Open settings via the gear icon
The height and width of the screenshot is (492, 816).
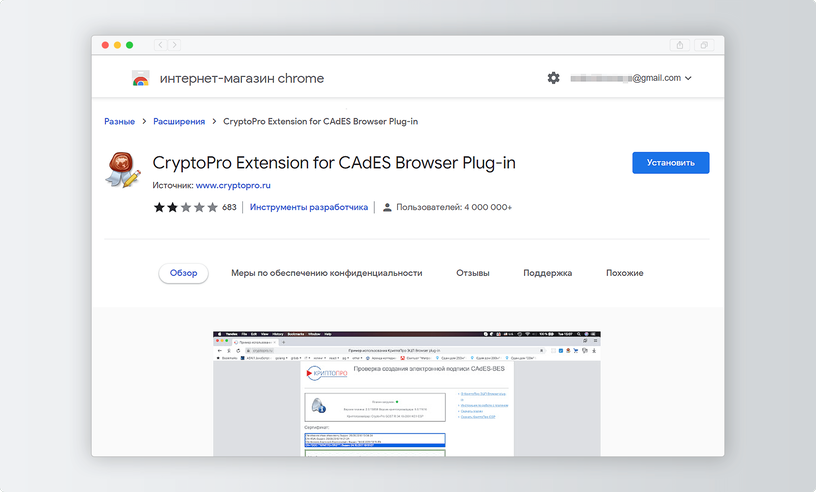coord(553,78)
